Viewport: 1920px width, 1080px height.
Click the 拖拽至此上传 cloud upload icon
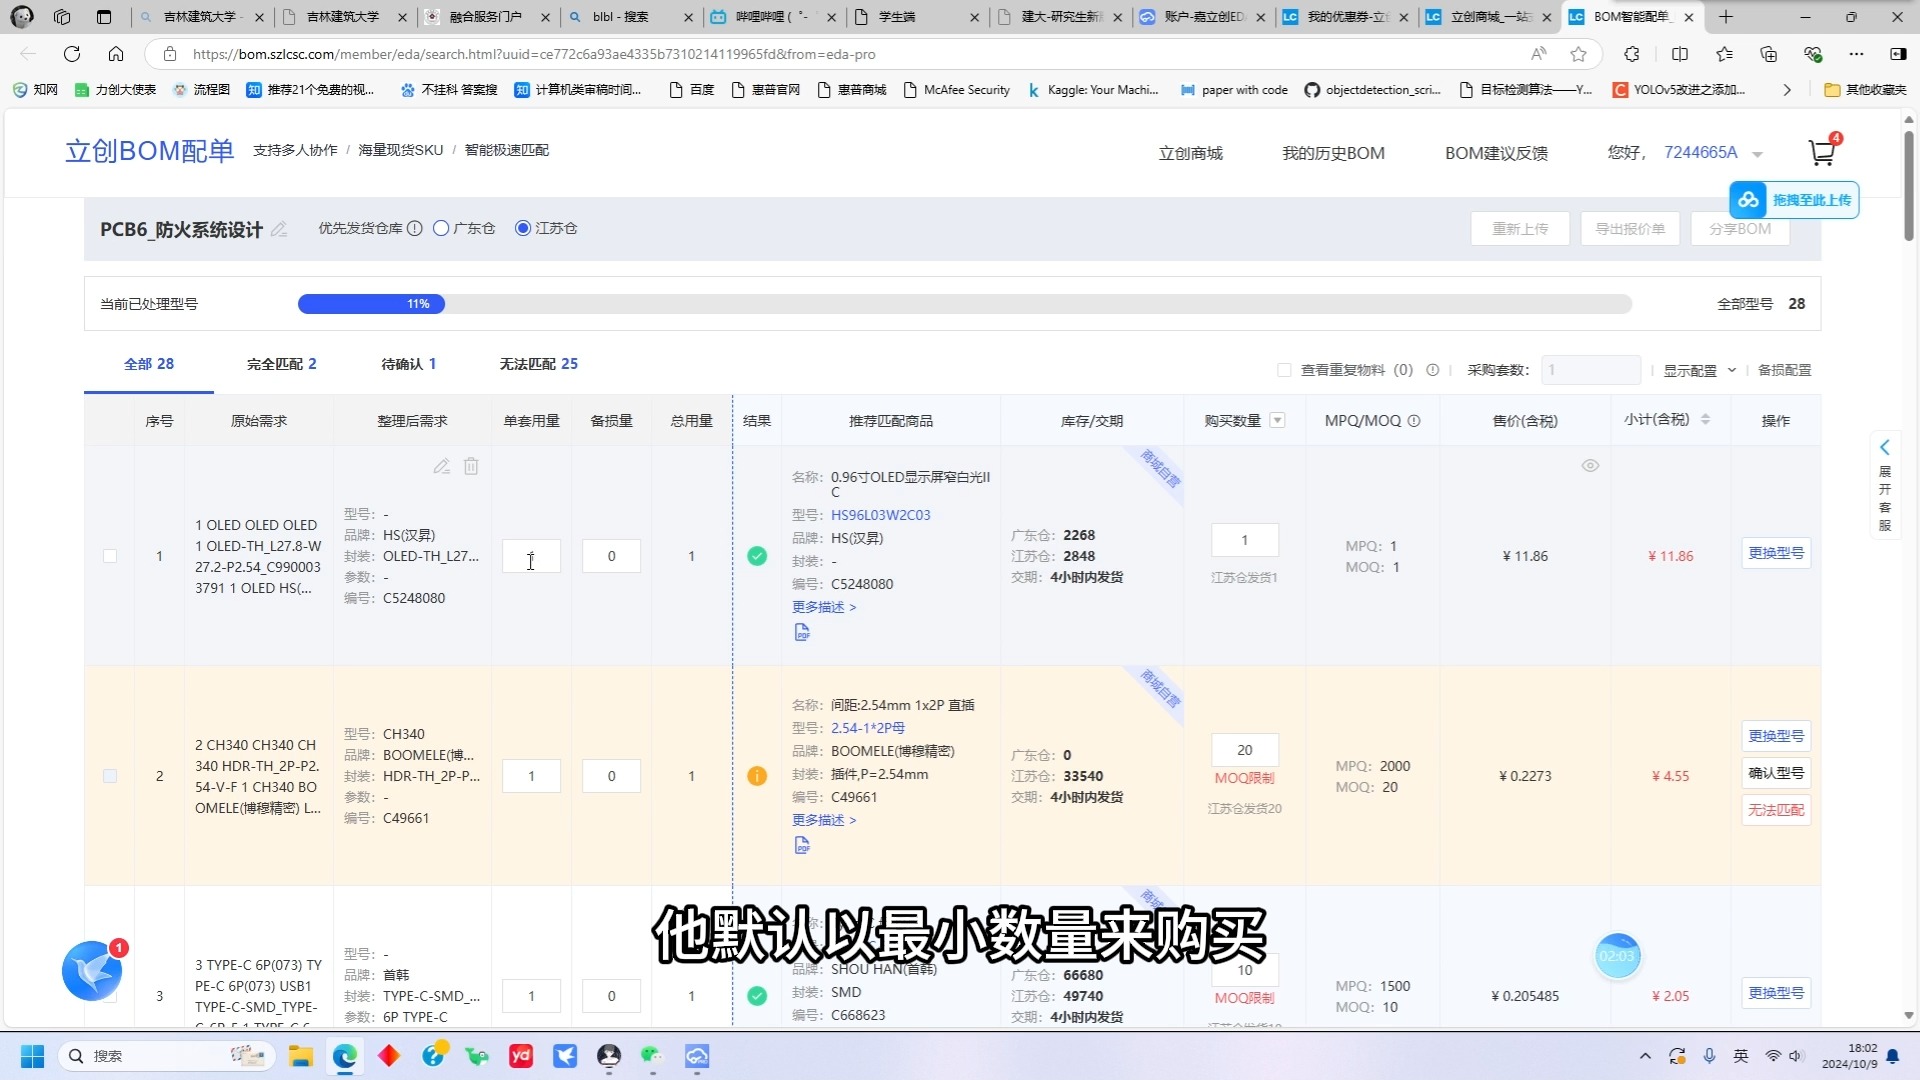tap(1748, 200)
